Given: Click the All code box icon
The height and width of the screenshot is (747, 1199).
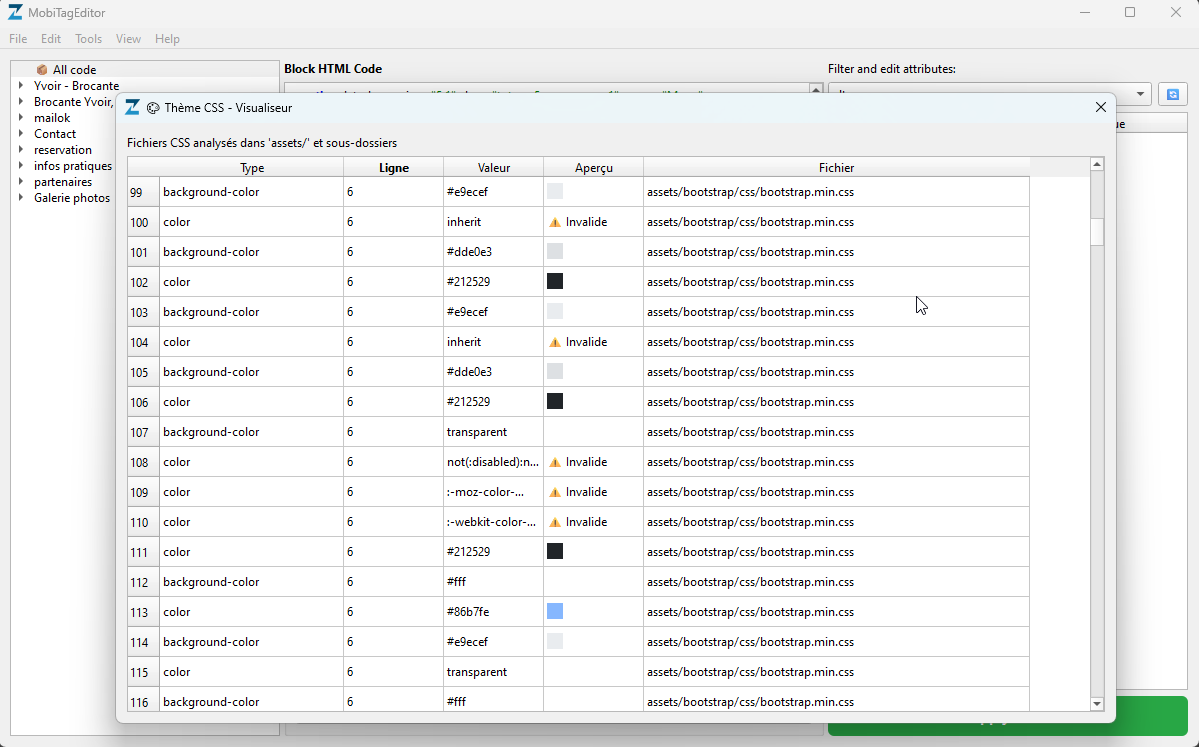Looking at the screenshot, I should click(x=42, y=70).
